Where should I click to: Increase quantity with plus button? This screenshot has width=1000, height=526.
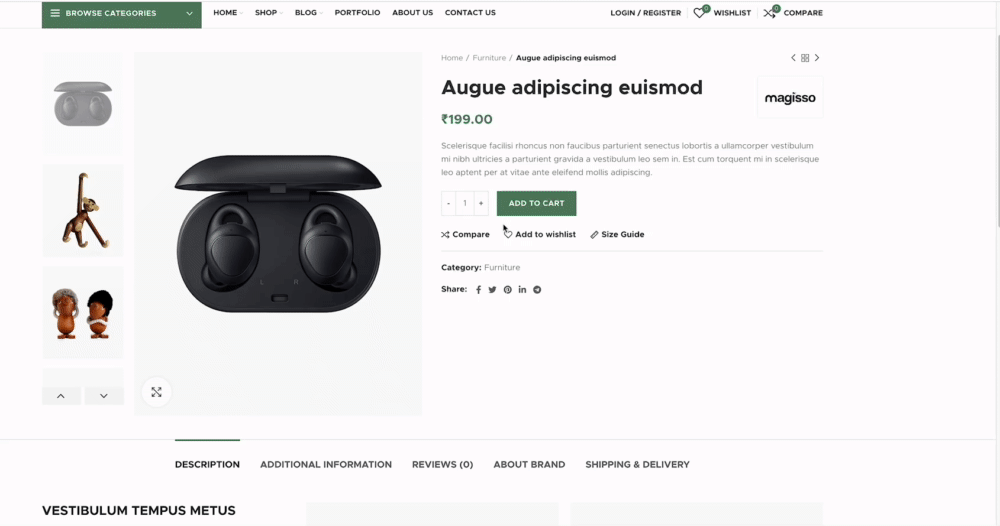(481, 203)
